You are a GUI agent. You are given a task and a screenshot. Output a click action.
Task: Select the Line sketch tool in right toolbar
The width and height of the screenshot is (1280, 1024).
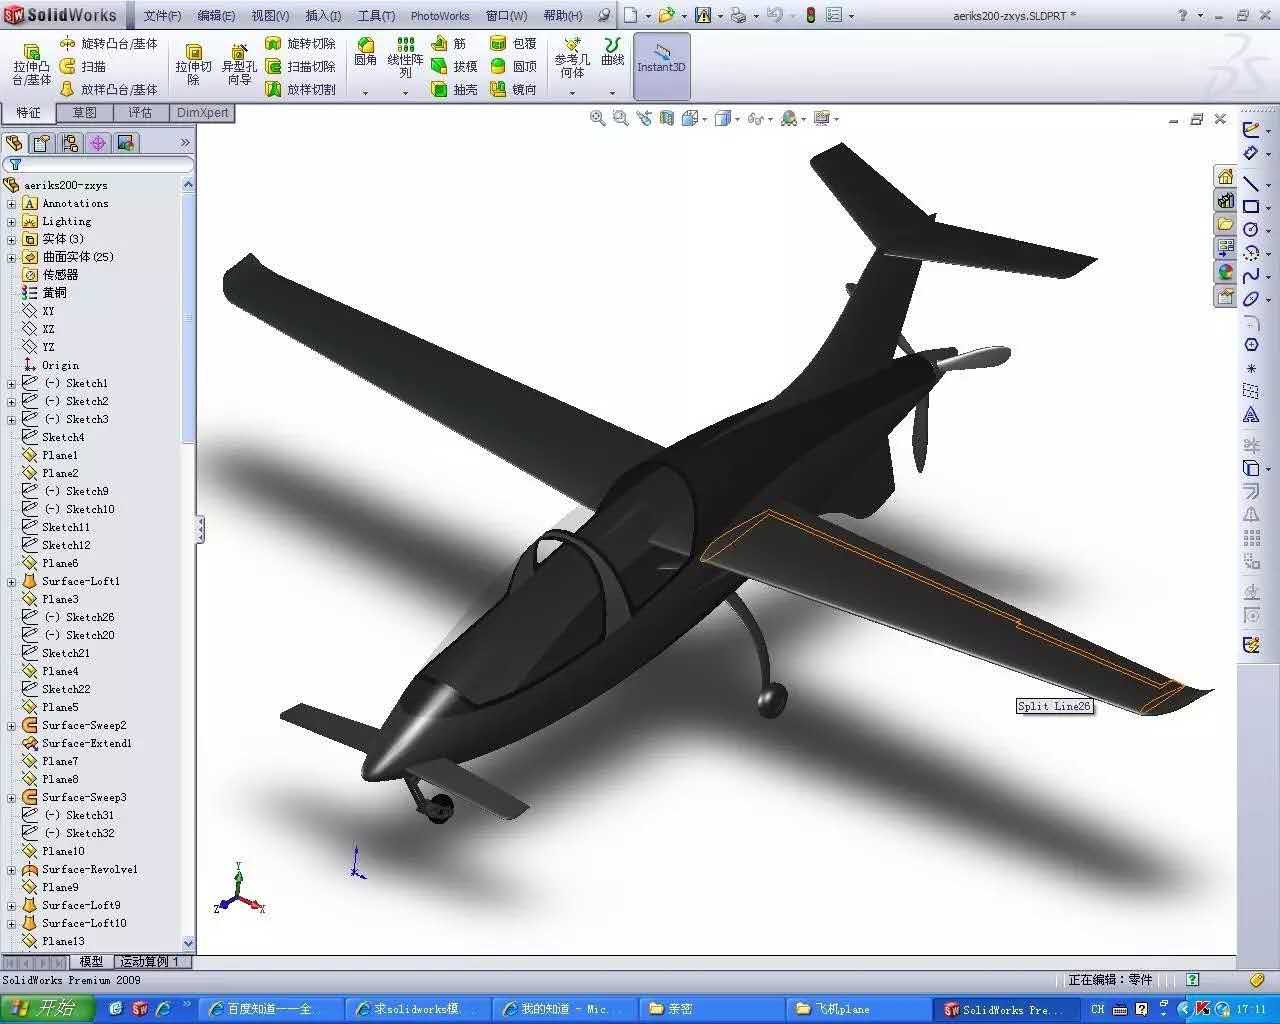tap(1250, 183)
